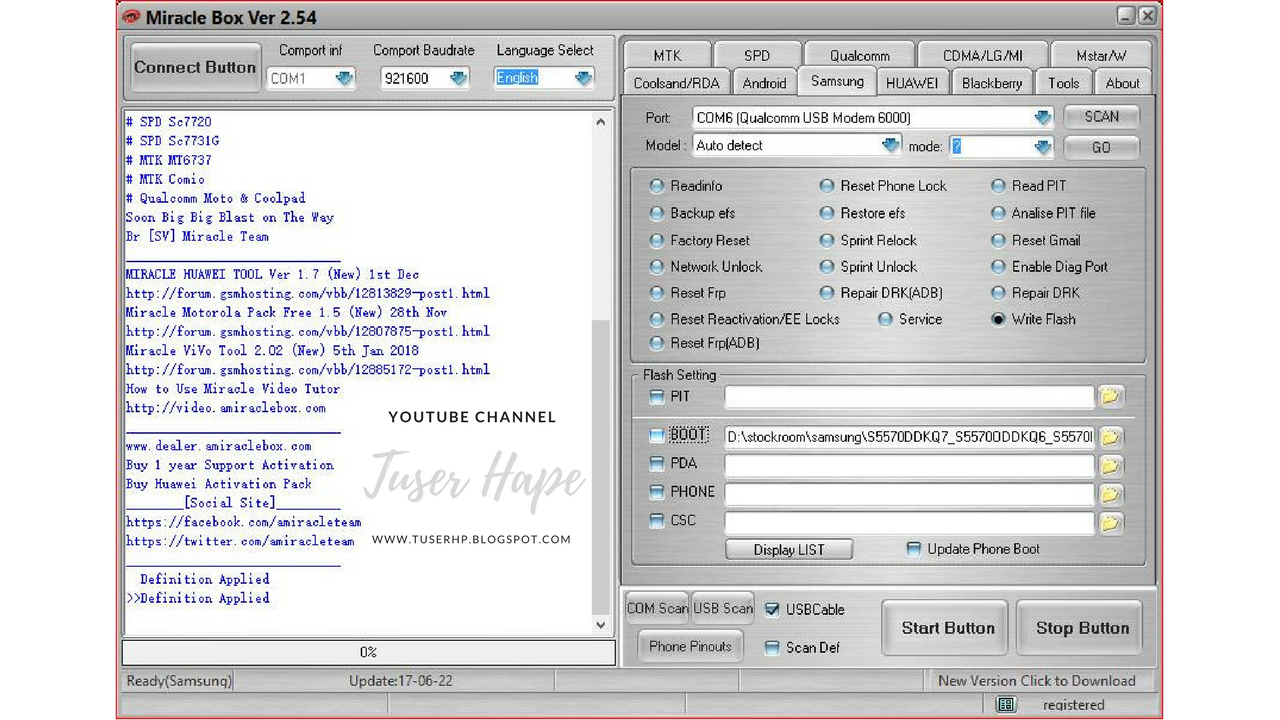1280x720 pixels.
Task: Switch to the Qualcomm tab
Action: point(860,56)
